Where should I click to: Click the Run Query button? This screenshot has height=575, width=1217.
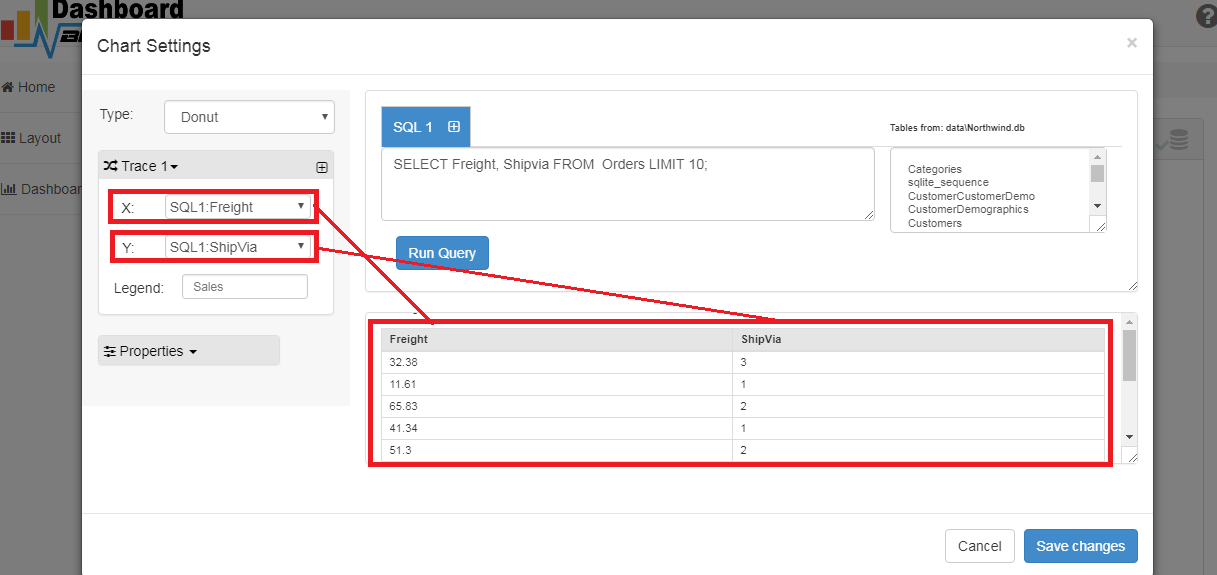point(442,253)
